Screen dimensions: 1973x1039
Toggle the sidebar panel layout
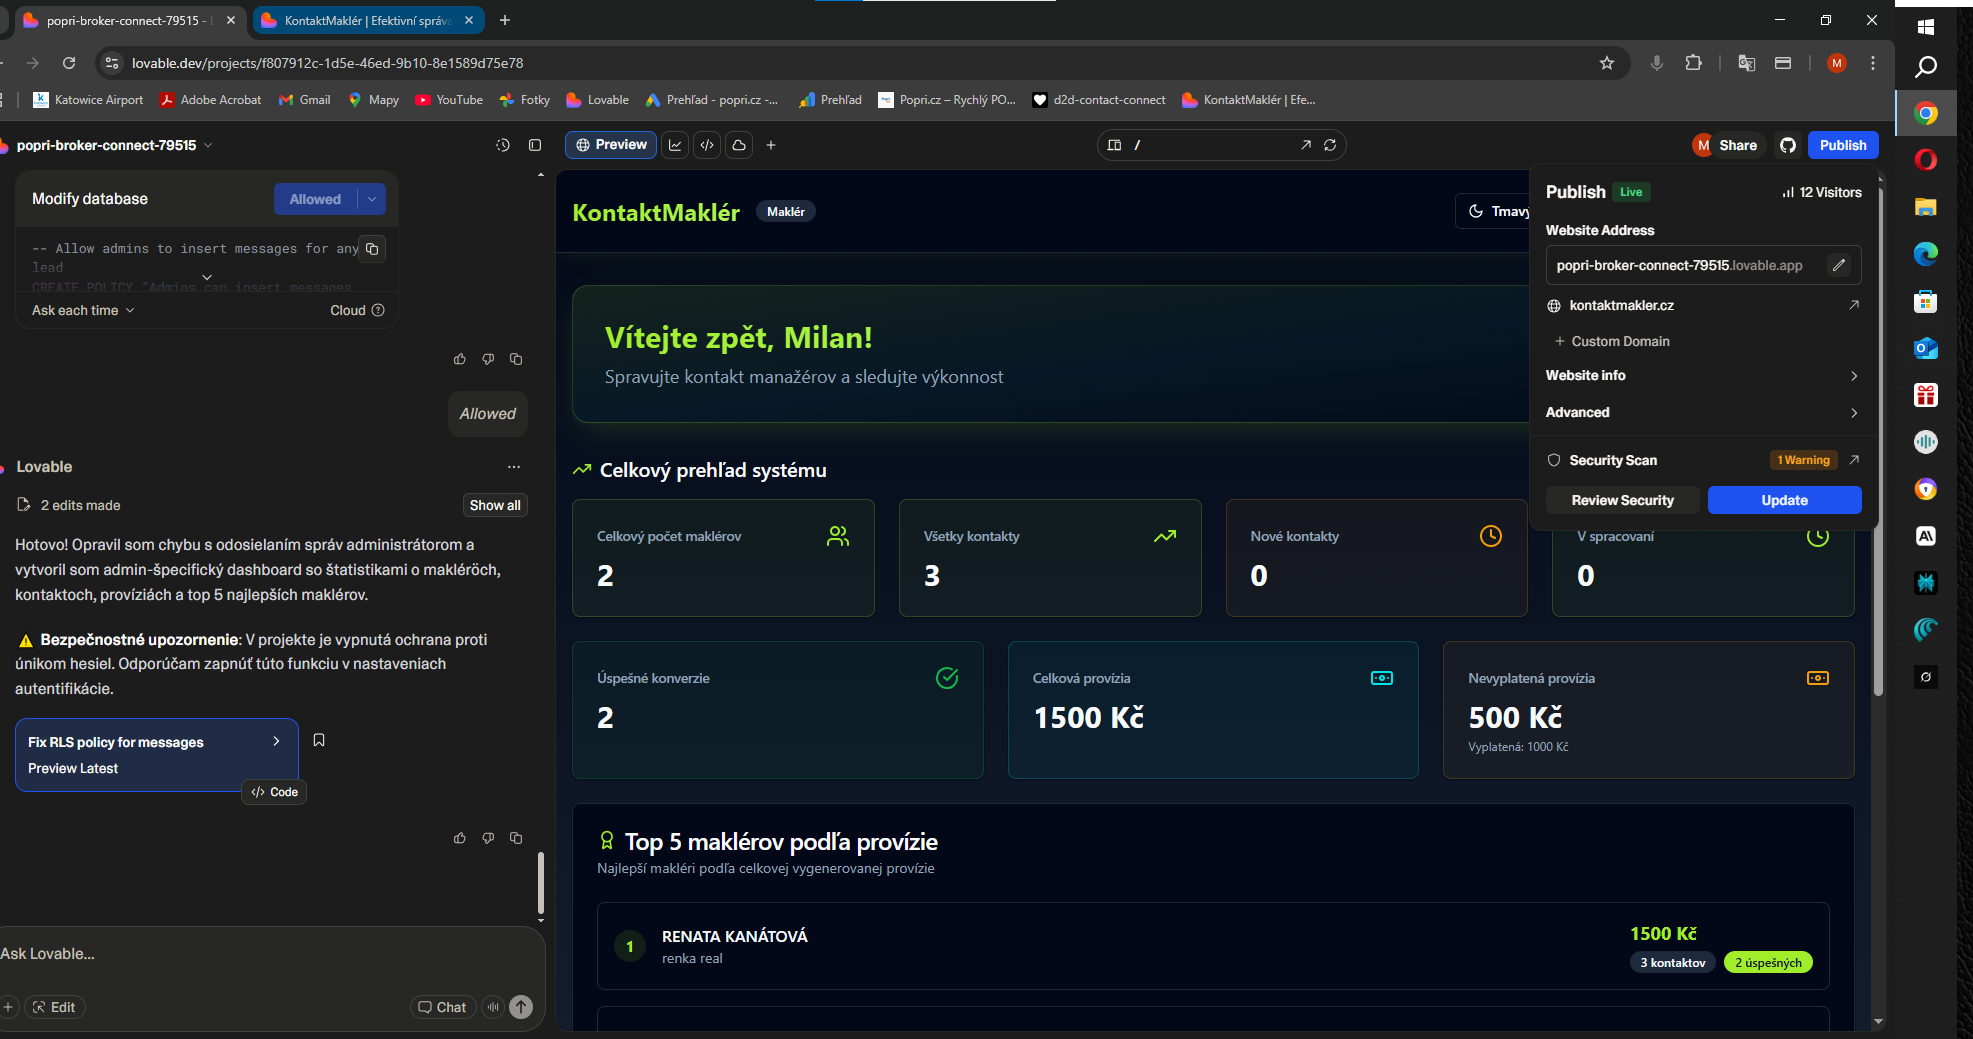pyautogui.click(x=535, y=145)
